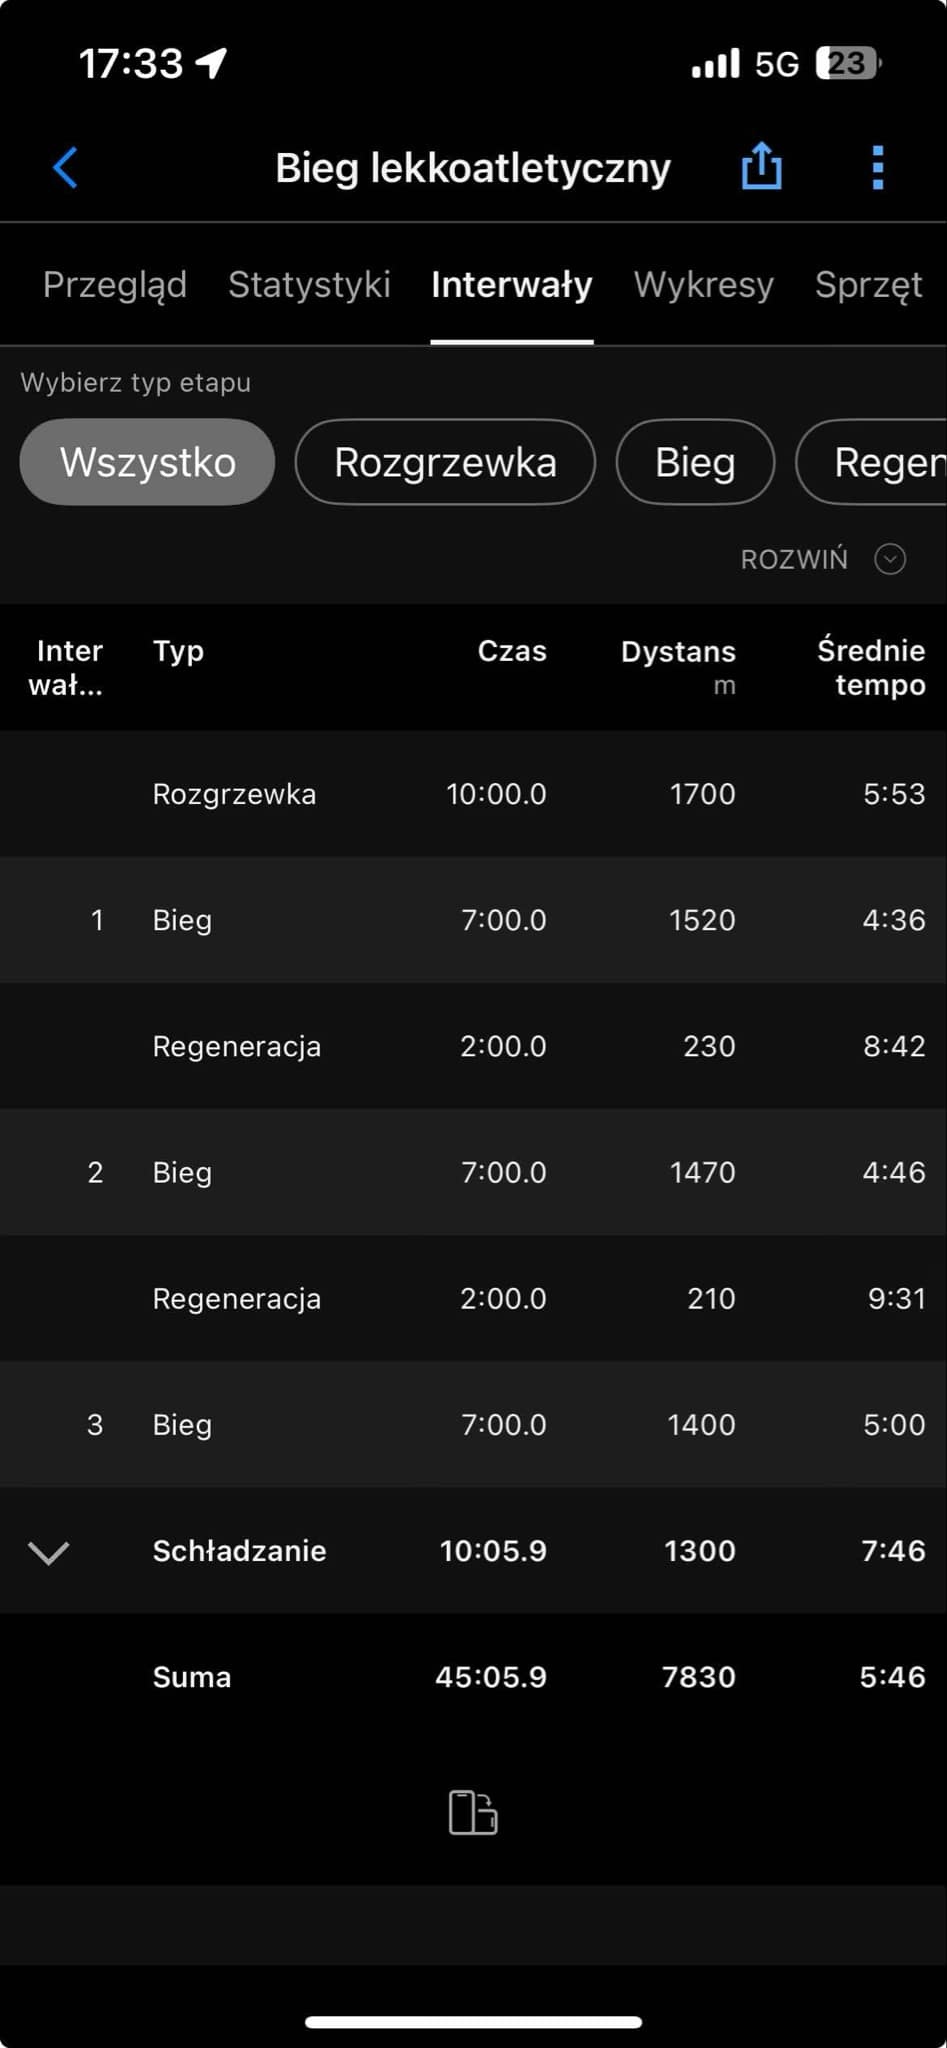
Task: Switch to the Przegląd tab
Action: coord(115,285)
